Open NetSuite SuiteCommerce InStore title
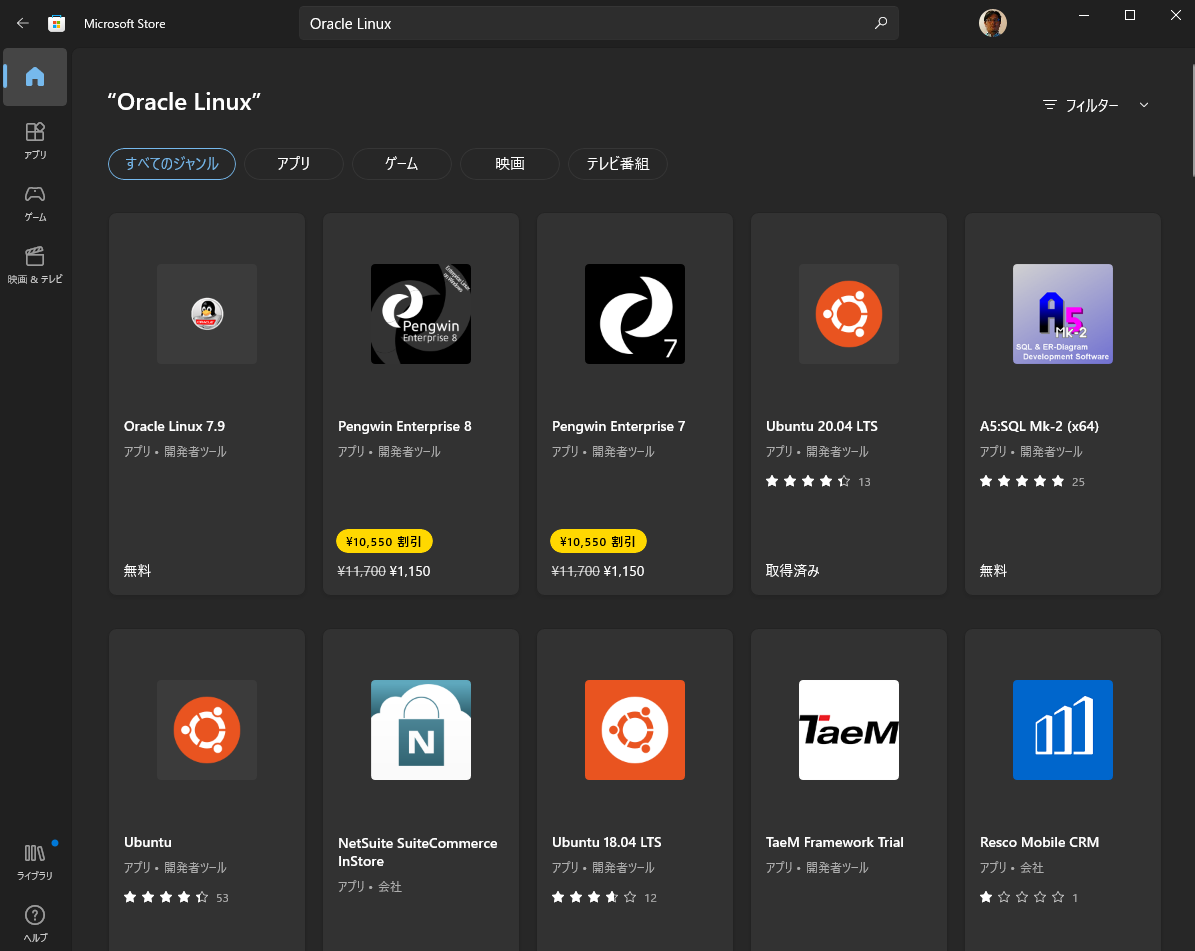 418,852
